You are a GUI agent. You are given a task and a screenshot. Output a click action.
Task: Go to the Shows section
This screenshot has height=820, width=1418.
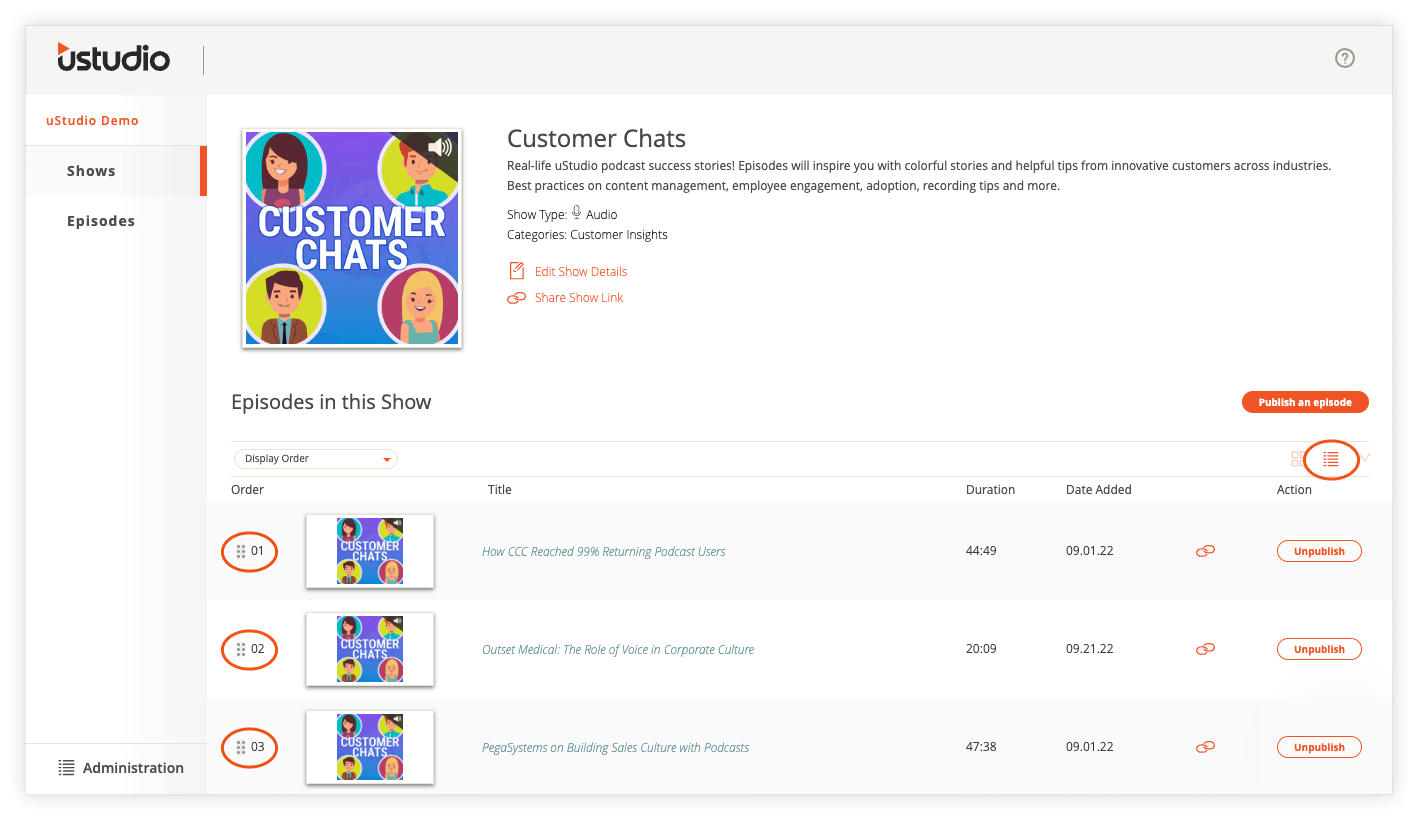click(x=115, y=171)
